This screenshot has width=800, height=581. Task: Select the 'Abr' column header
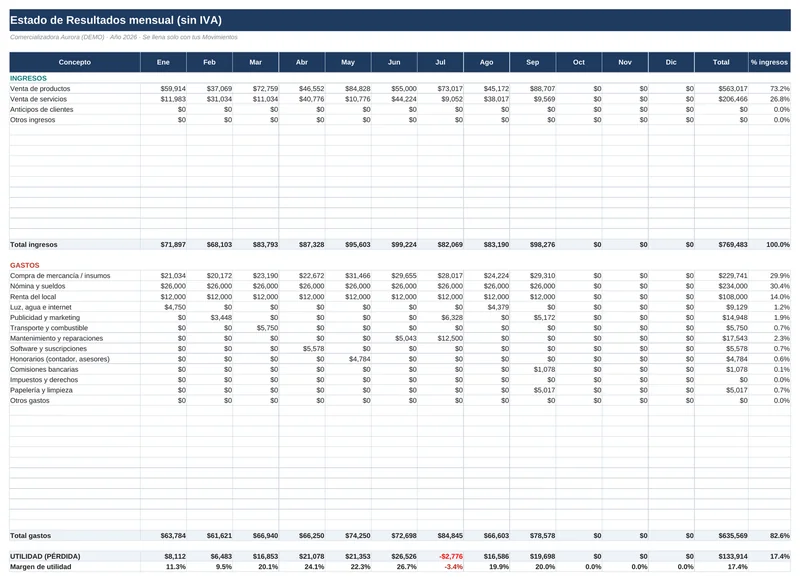point(302,62)
